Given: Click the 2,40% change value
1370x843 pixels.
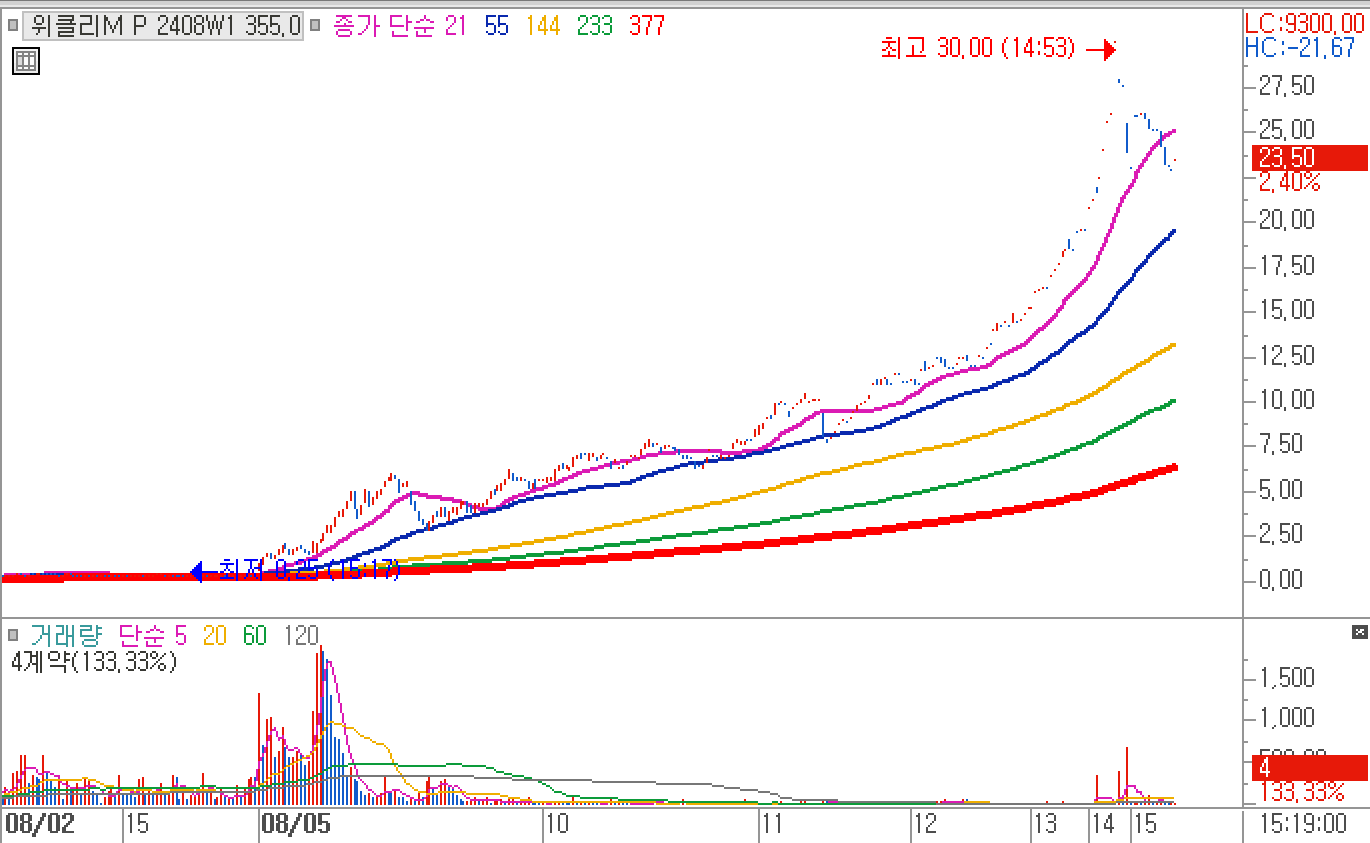Looking at the screenshot, I should (1289, 183).
